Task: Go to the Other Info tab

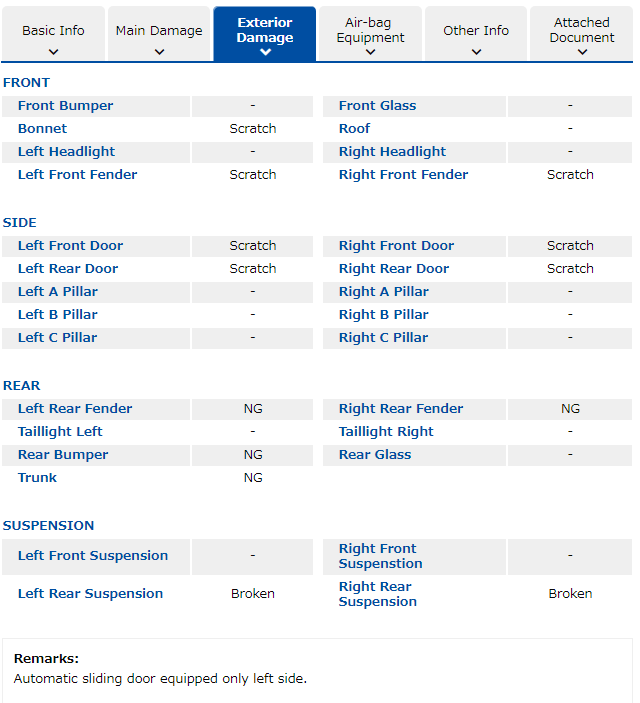Action: (x=476, y=31)
